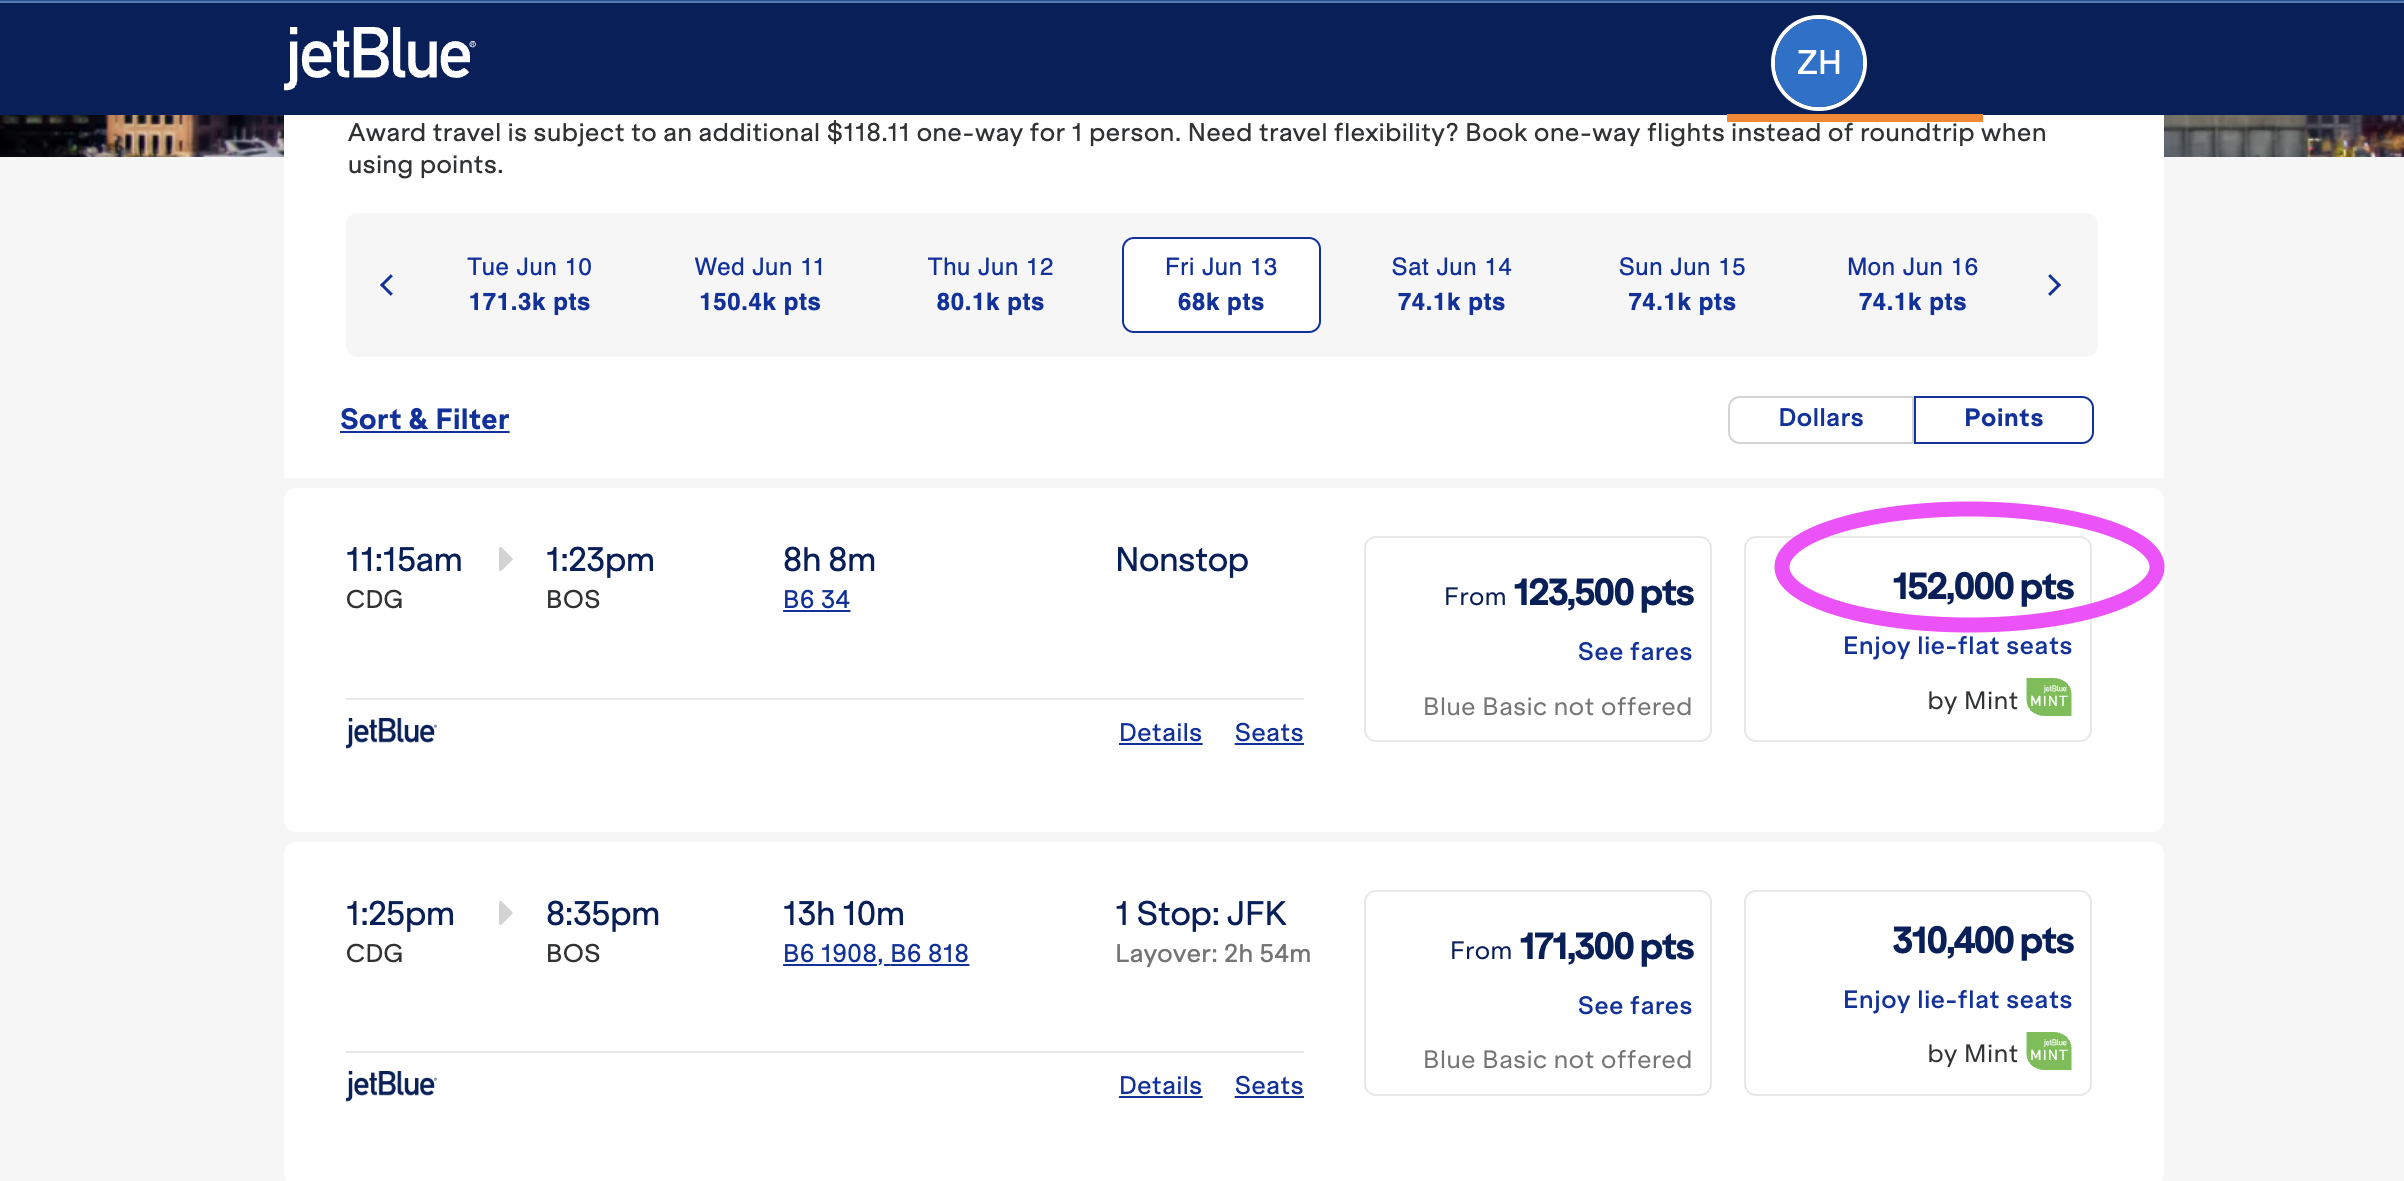Go to previous dates with left chevron
Screen dimensions: 2404x1181
[388, 285]
